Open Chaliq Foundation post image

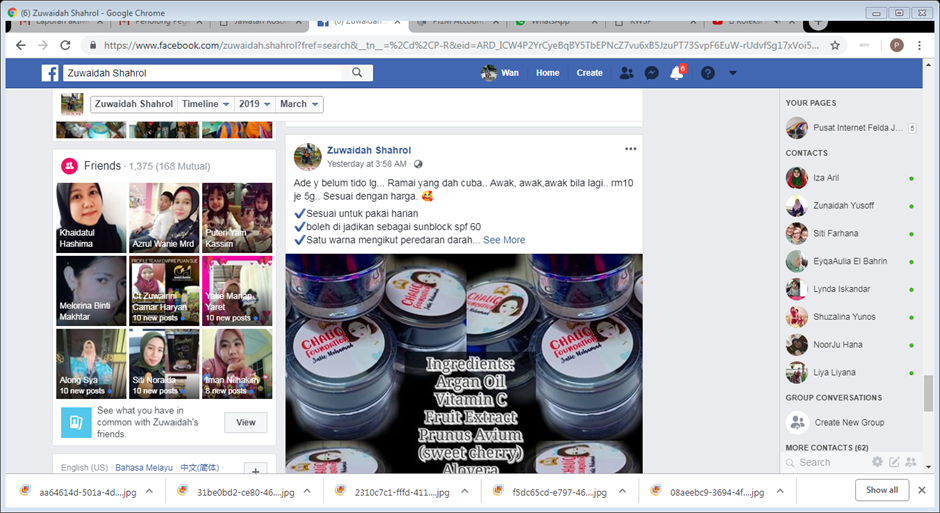point(464,364)
